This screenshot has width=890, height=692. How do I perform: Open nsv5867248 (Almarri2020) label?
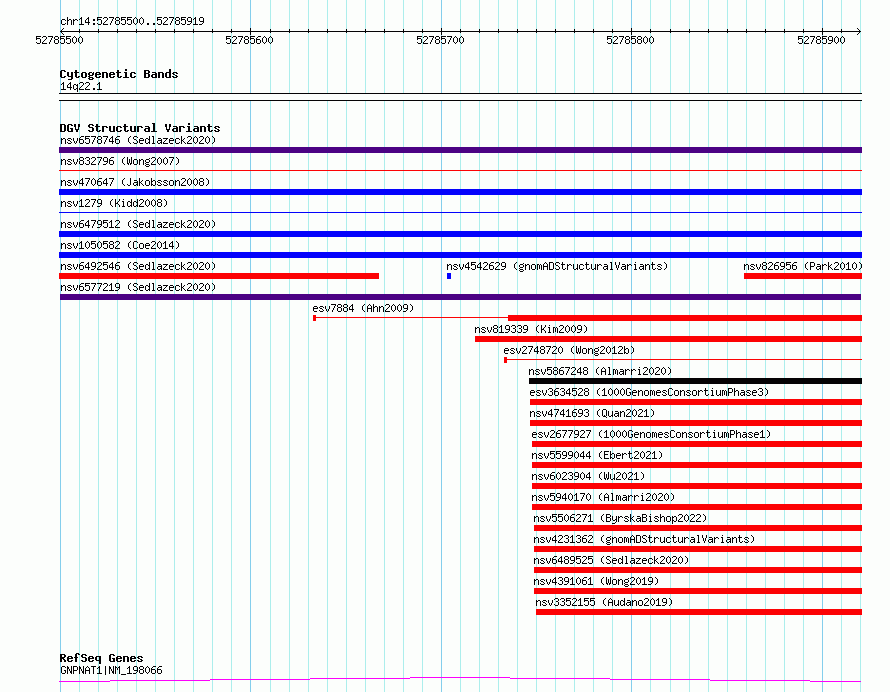(x=600, y=371)
